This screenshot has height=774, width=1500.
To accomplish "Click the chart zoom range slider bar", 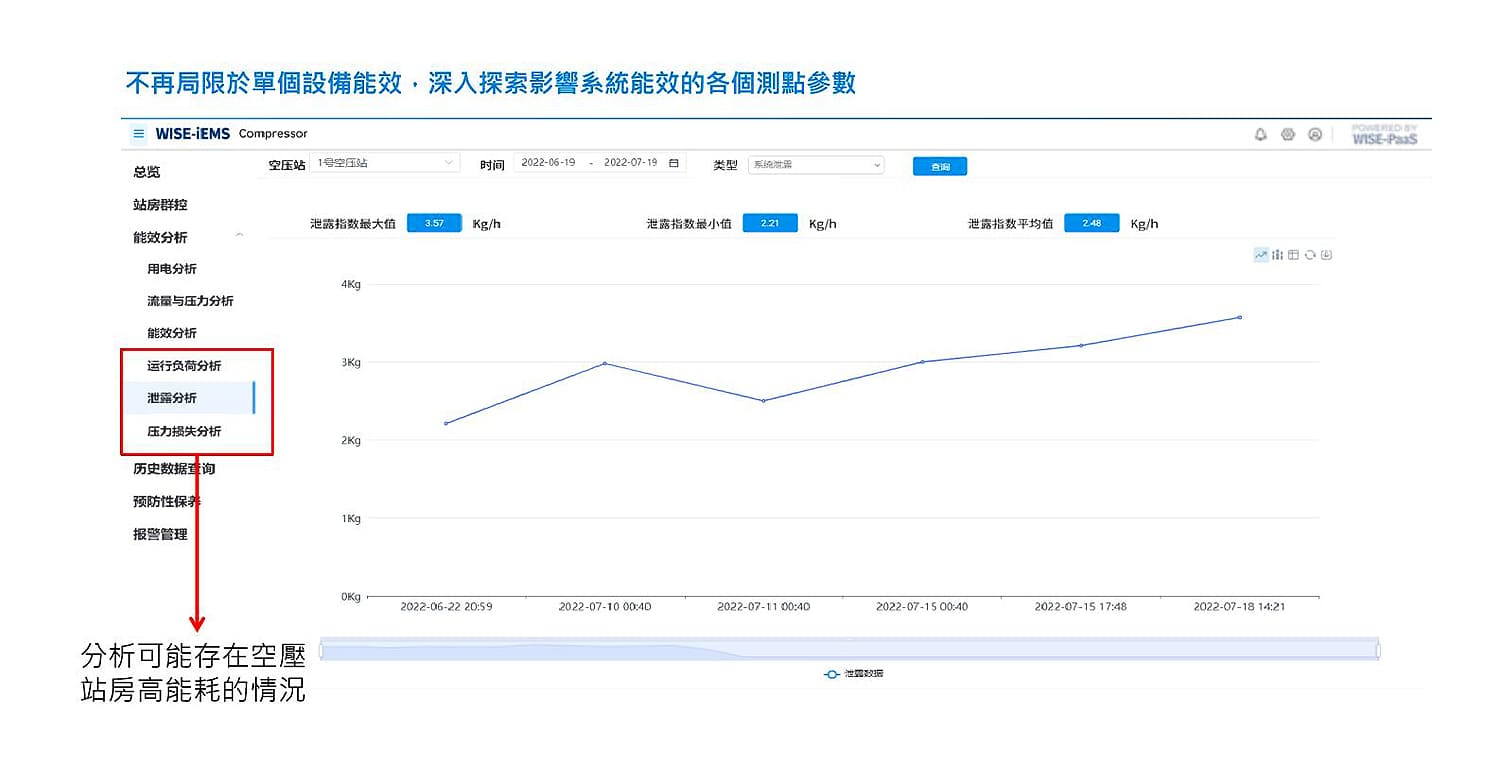I will point(849,650).
